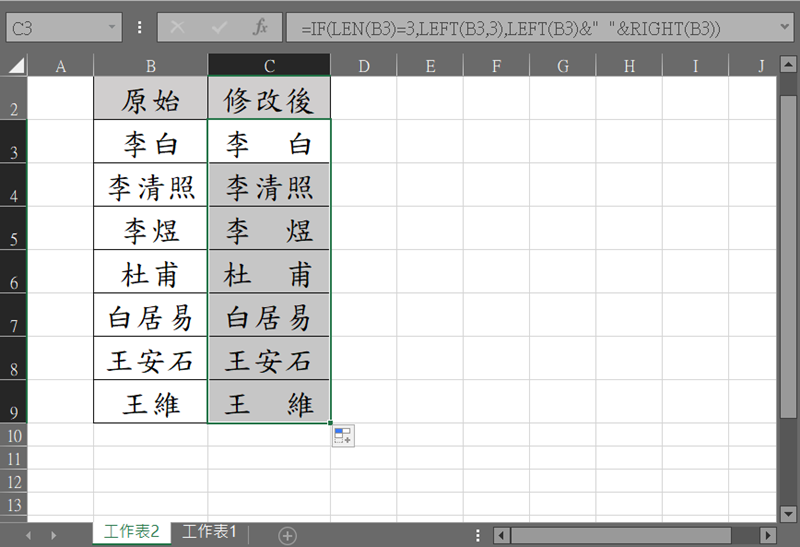The height and width of the screenshot is (547, 800).
Task: Click cell B9 containing 王維
Action: click(151, 402)
